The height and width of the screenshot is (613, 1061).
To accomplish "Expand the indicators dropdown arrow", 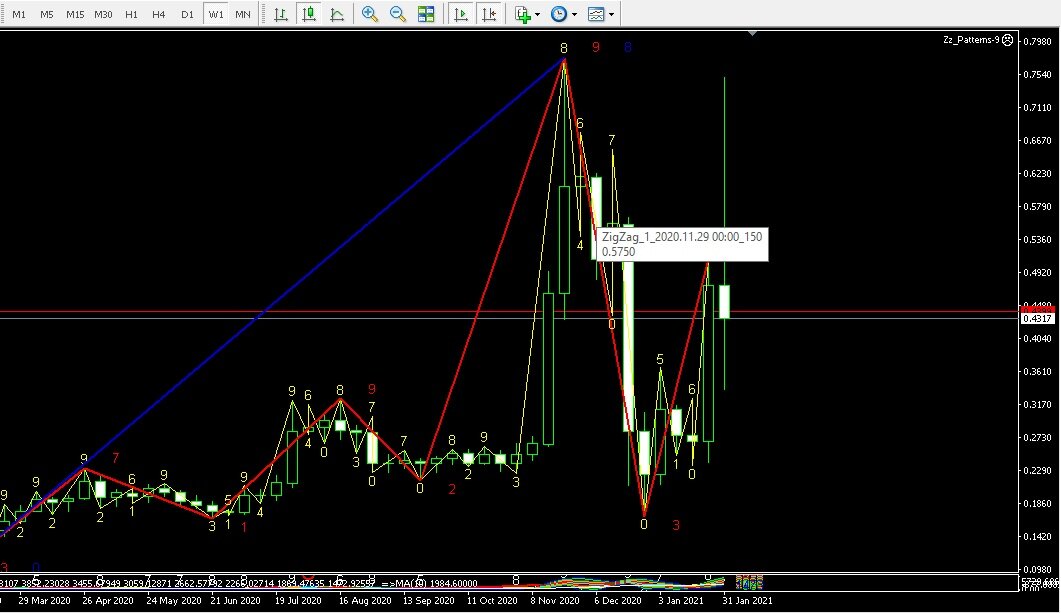I will pos(537,14).
